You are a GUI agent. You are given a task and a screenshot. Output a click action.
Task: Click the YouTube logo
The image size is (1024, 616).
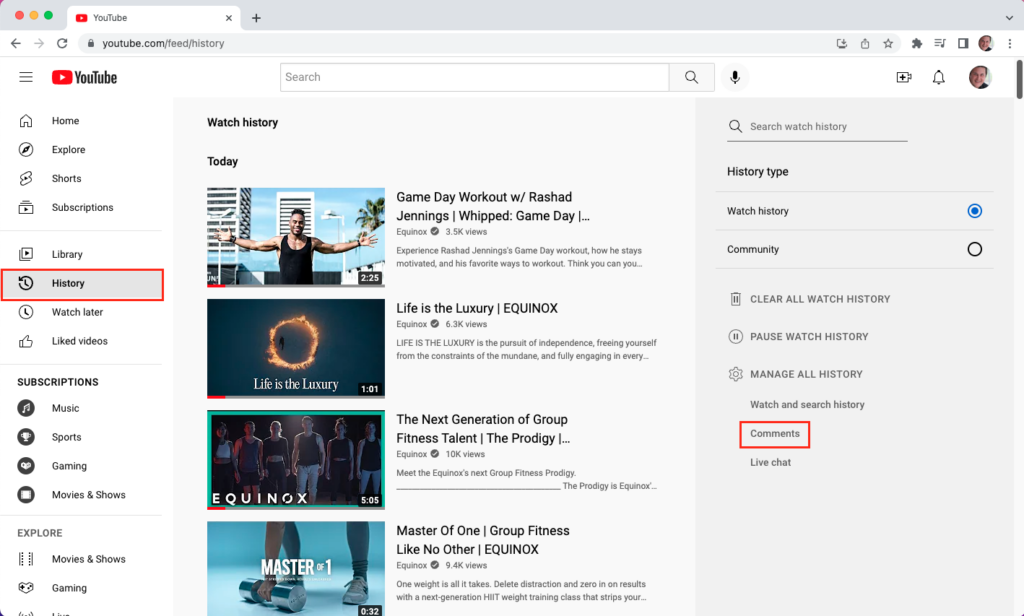coord(85,77)
